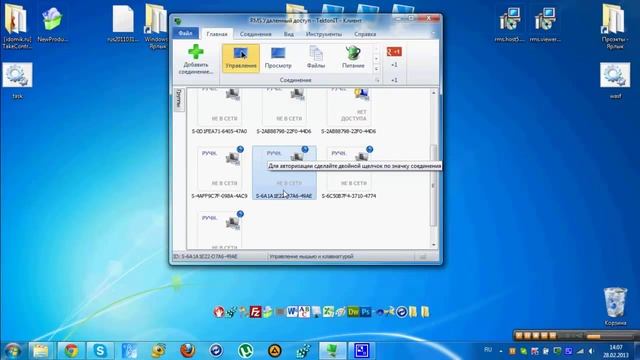Open the ABBYY icon in the dock
The height and width of the screenshot is (360, 640).
pyautogui.click(x=304, y=312)
